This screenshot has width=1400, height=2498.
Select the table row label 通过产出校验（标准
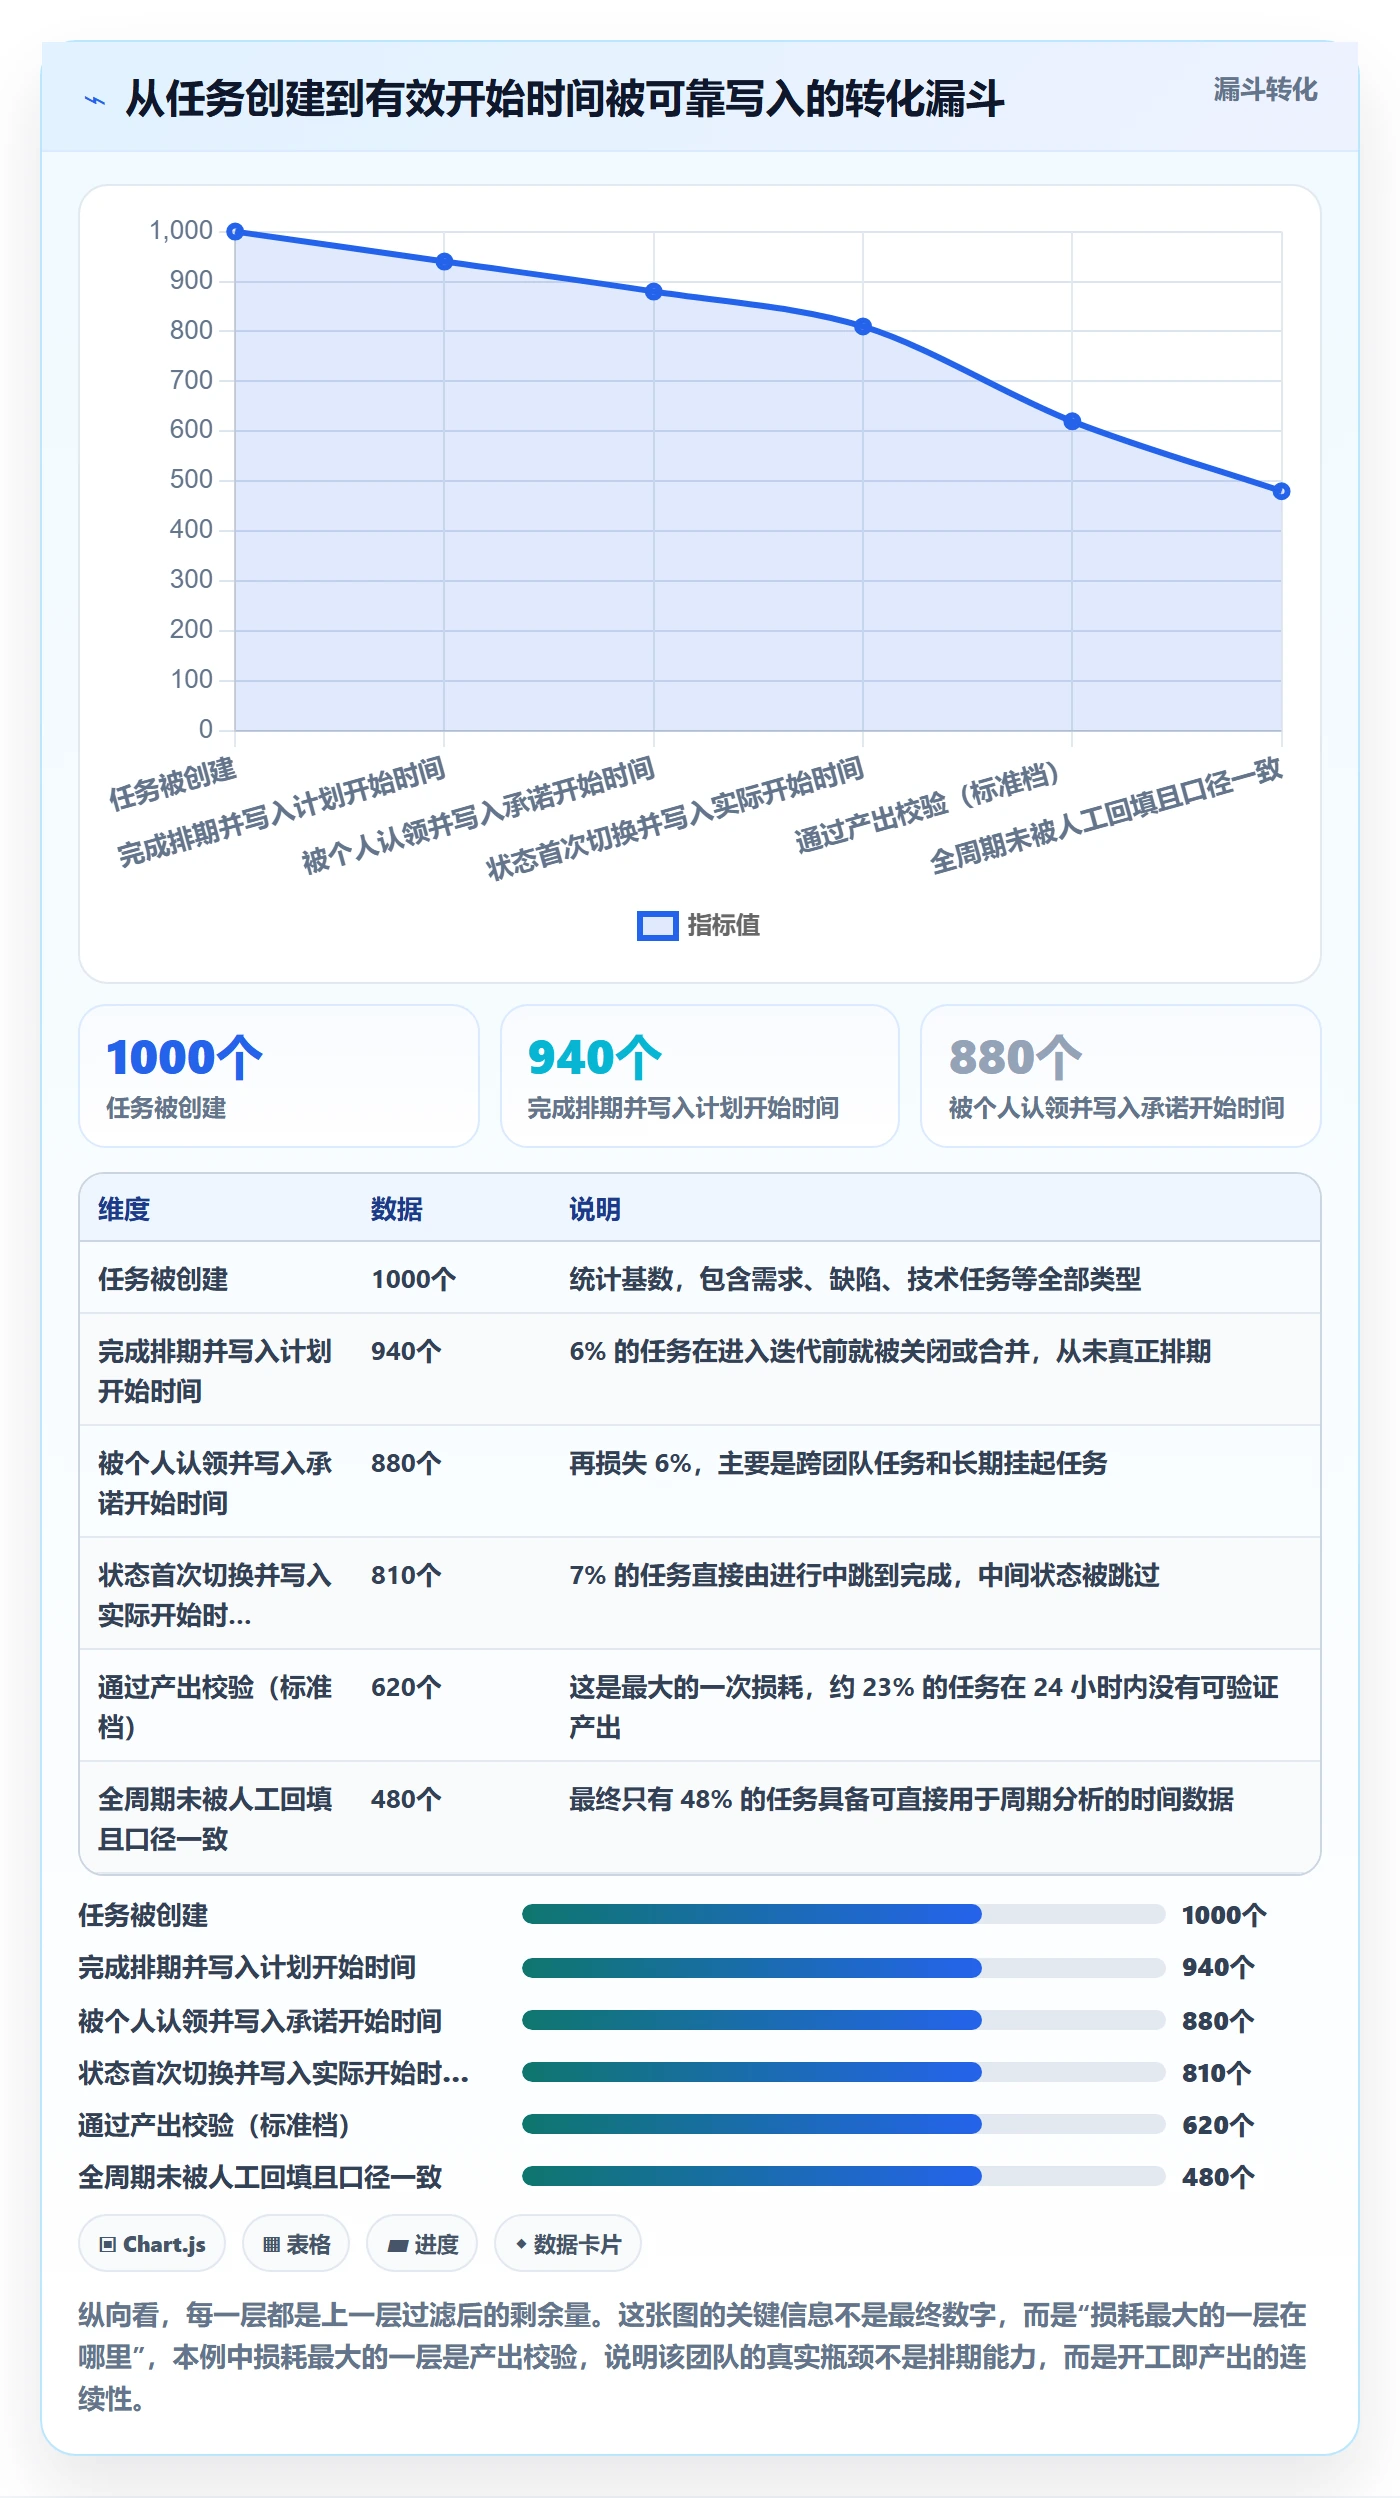[215, 1706]
